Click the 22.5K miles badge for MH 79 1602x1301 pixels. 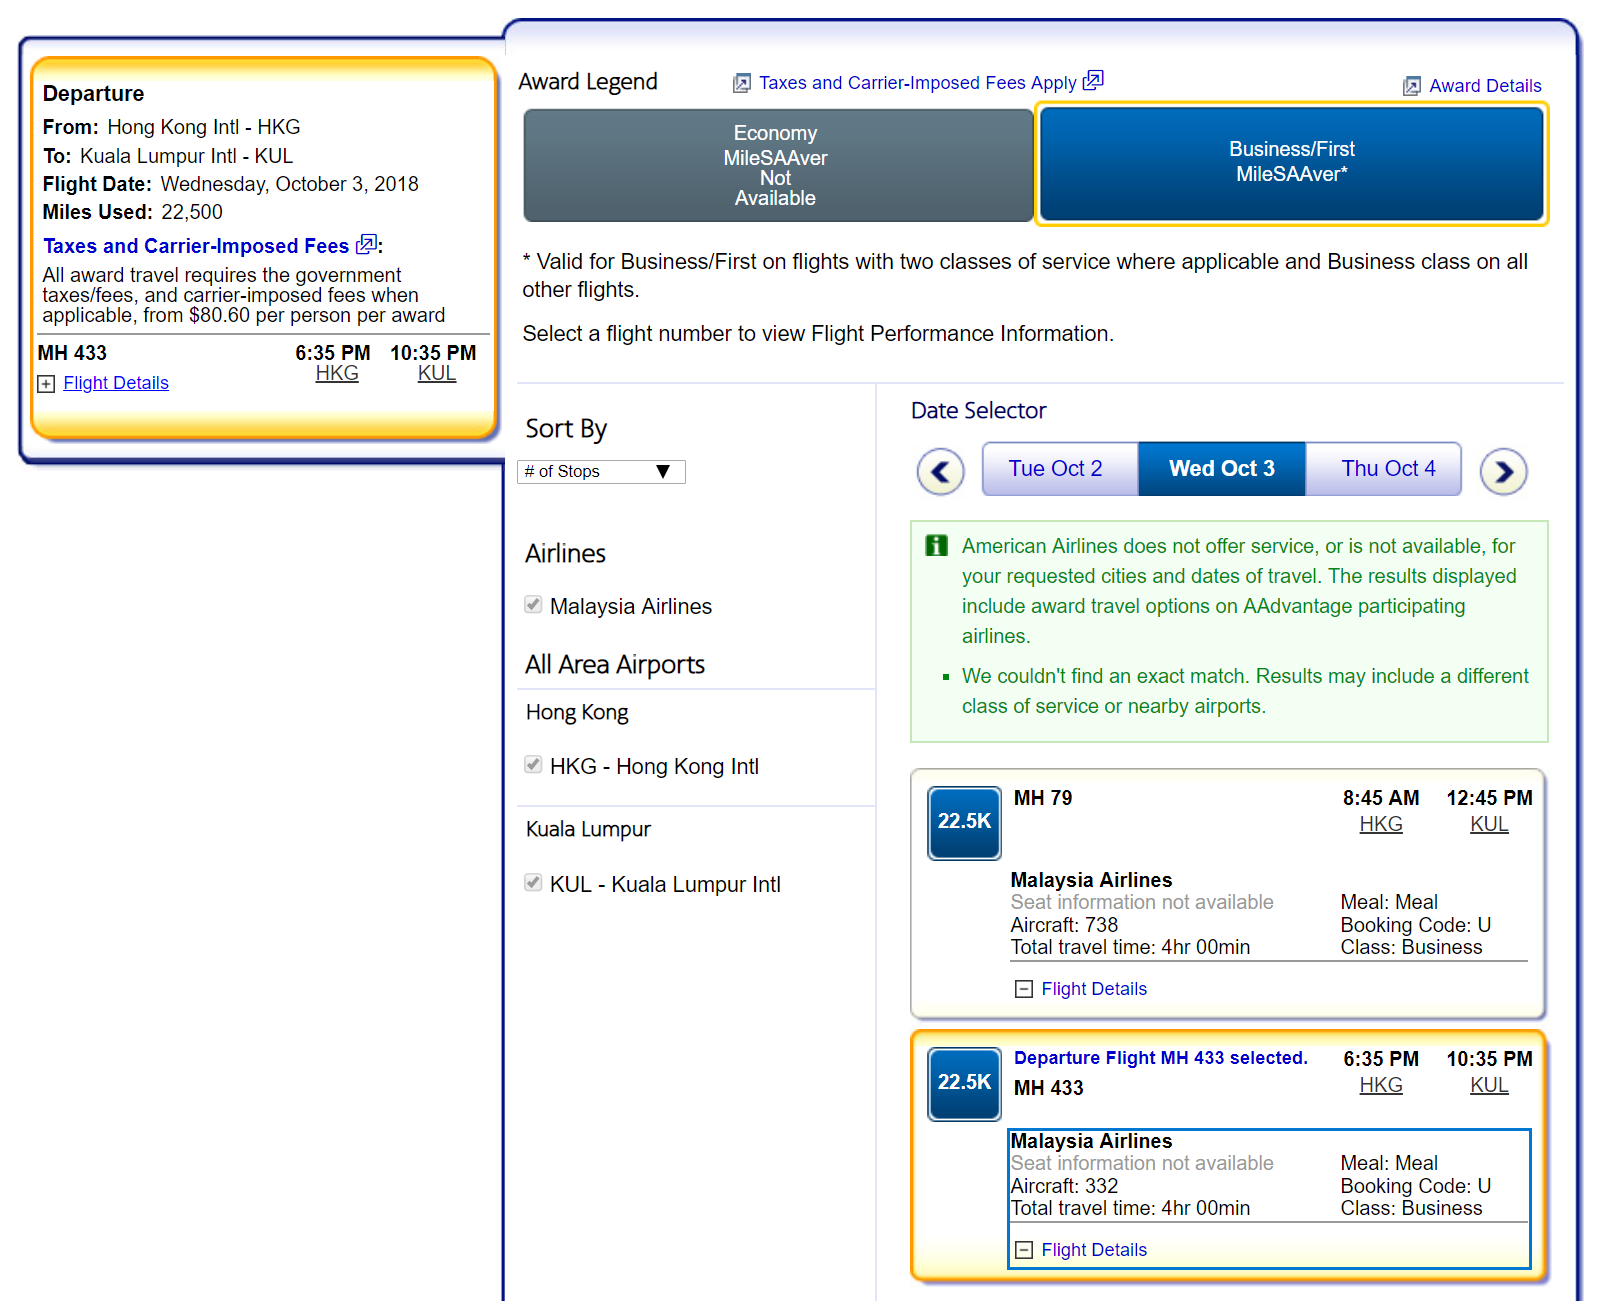point(964,822)
